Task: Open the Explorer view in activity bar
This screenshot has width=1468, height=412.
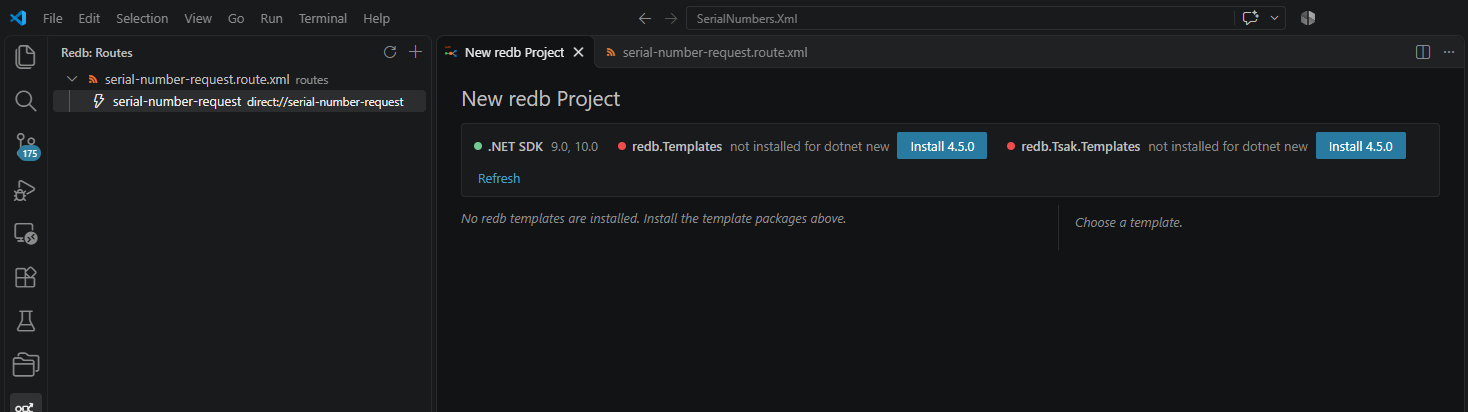Action: [x=25, y=56]
